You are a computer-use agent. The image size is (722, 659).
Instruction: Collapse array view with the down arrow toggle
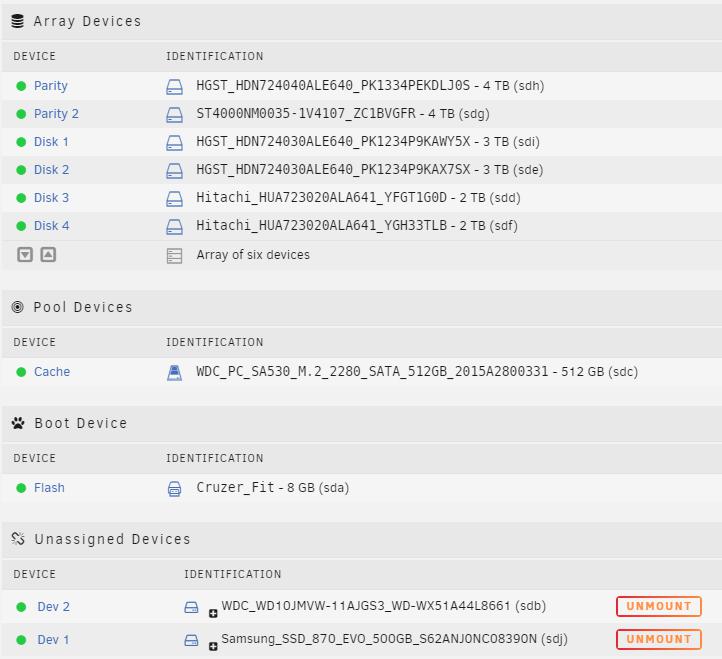pyautogui.click(x=25, y=255)
